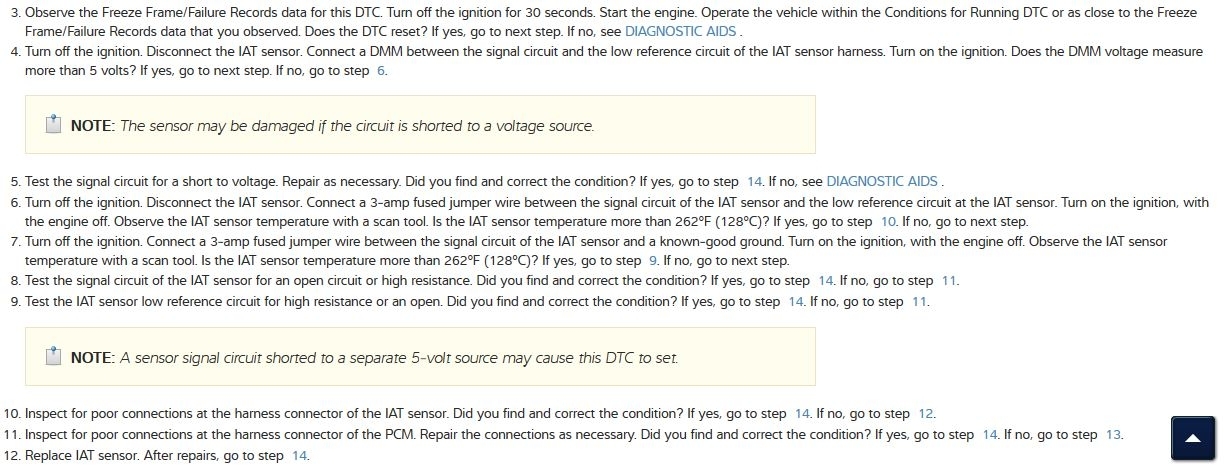This screenshot has width=1228, height=467.
Task: Click note icon beside 5-volt source note
Action: pos(54,357)
